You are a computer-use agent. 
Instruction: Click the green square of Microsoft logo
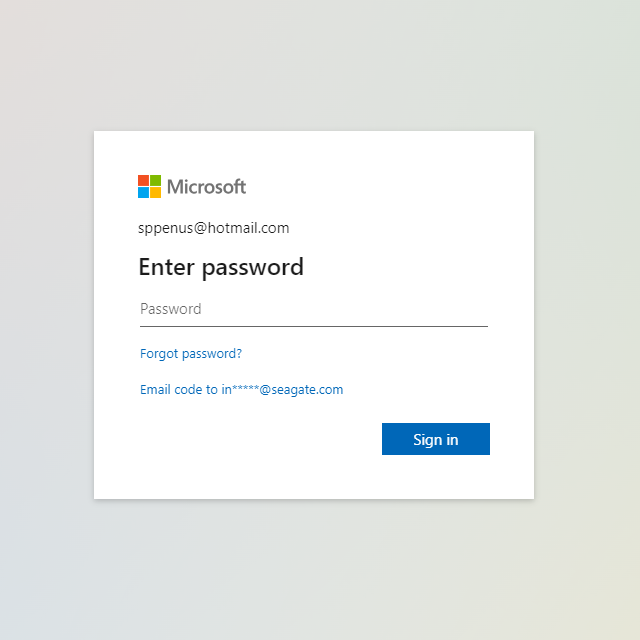tap(155, 180)
